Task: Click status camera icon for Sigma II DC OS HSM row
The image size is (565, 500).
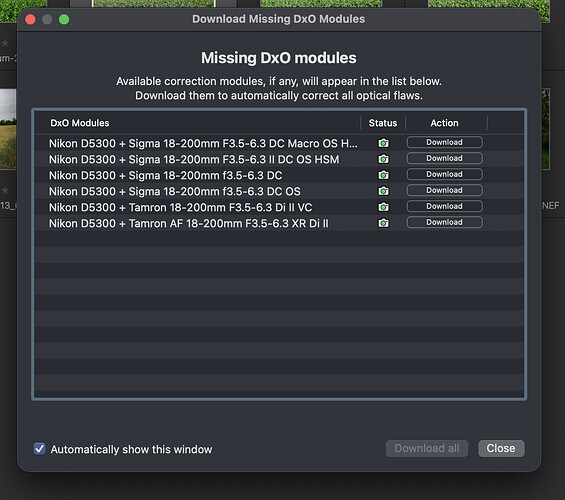Action: 383,159
